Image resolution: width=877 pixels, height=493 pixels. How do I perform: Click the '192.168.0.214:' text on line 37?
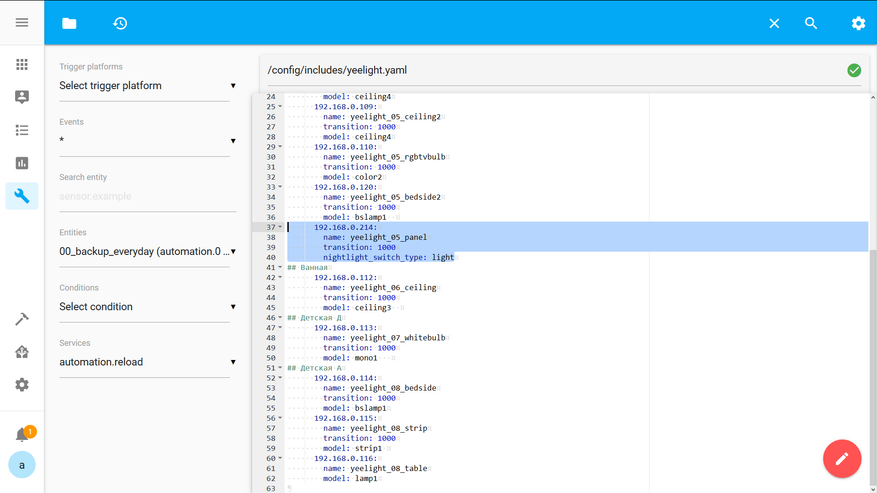coord(345,227)
